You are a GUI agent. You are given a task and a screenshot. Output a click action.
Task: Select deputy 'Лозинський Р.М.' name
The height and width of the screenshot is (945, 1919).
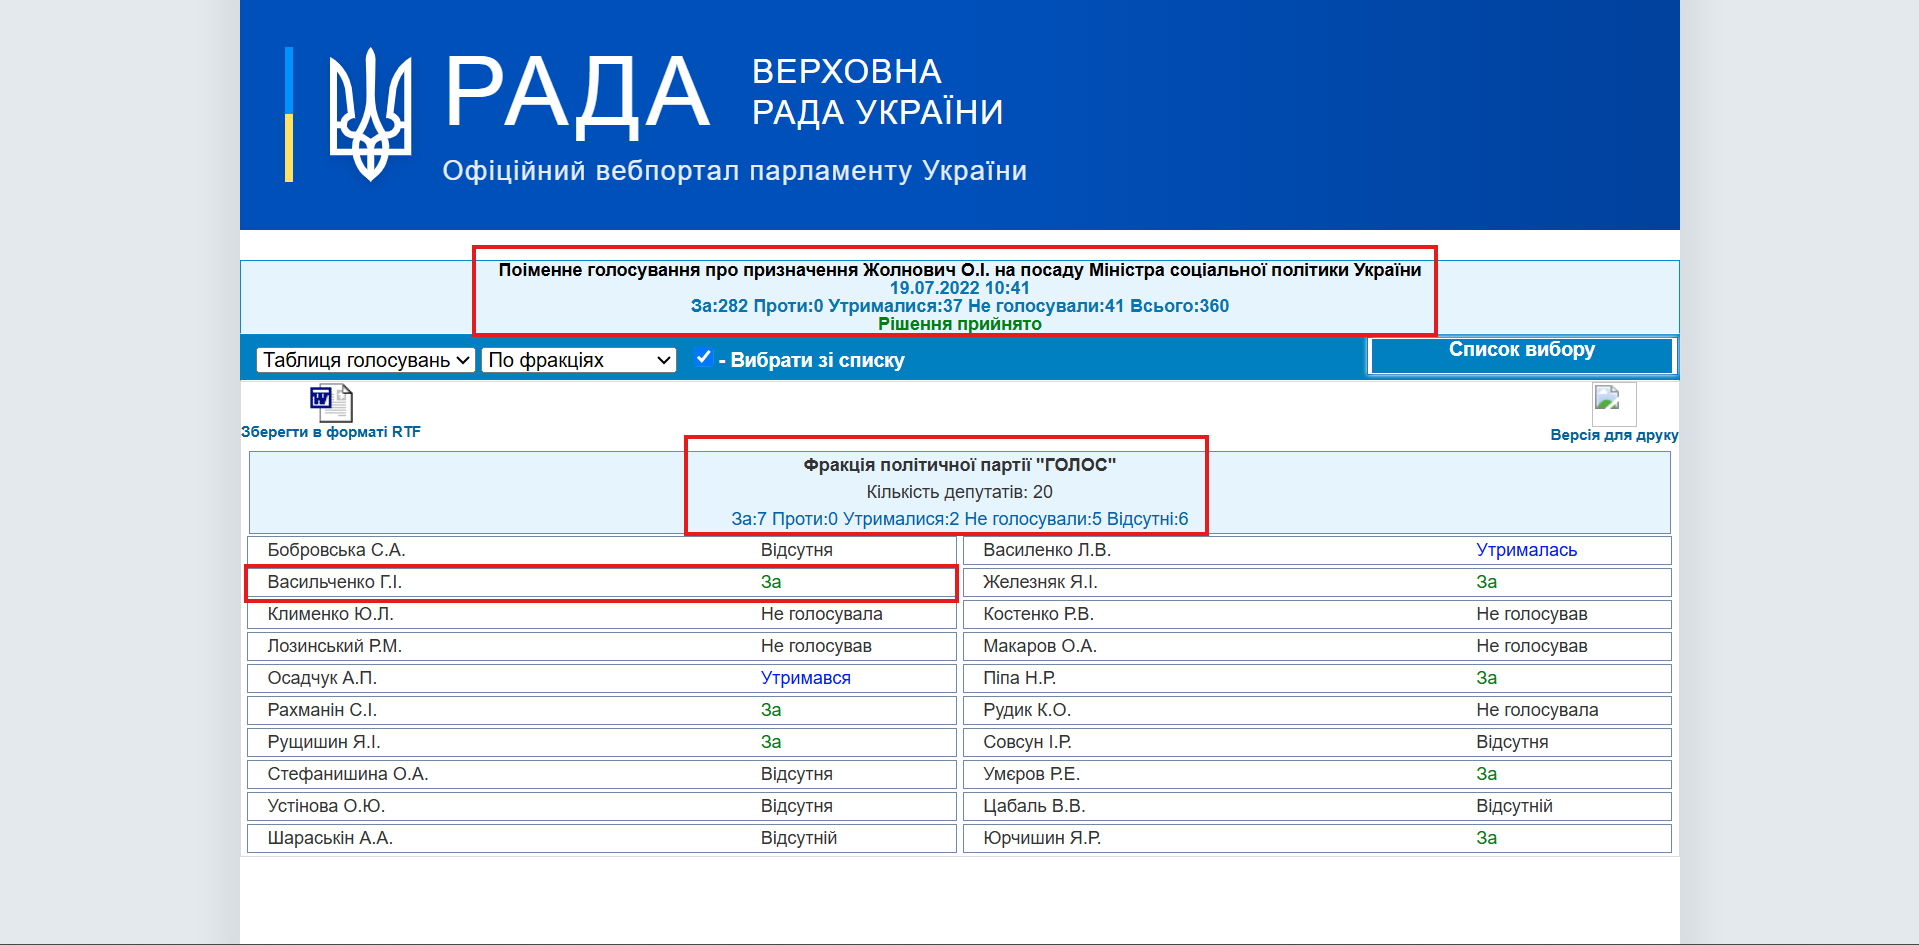click(335, 646)
